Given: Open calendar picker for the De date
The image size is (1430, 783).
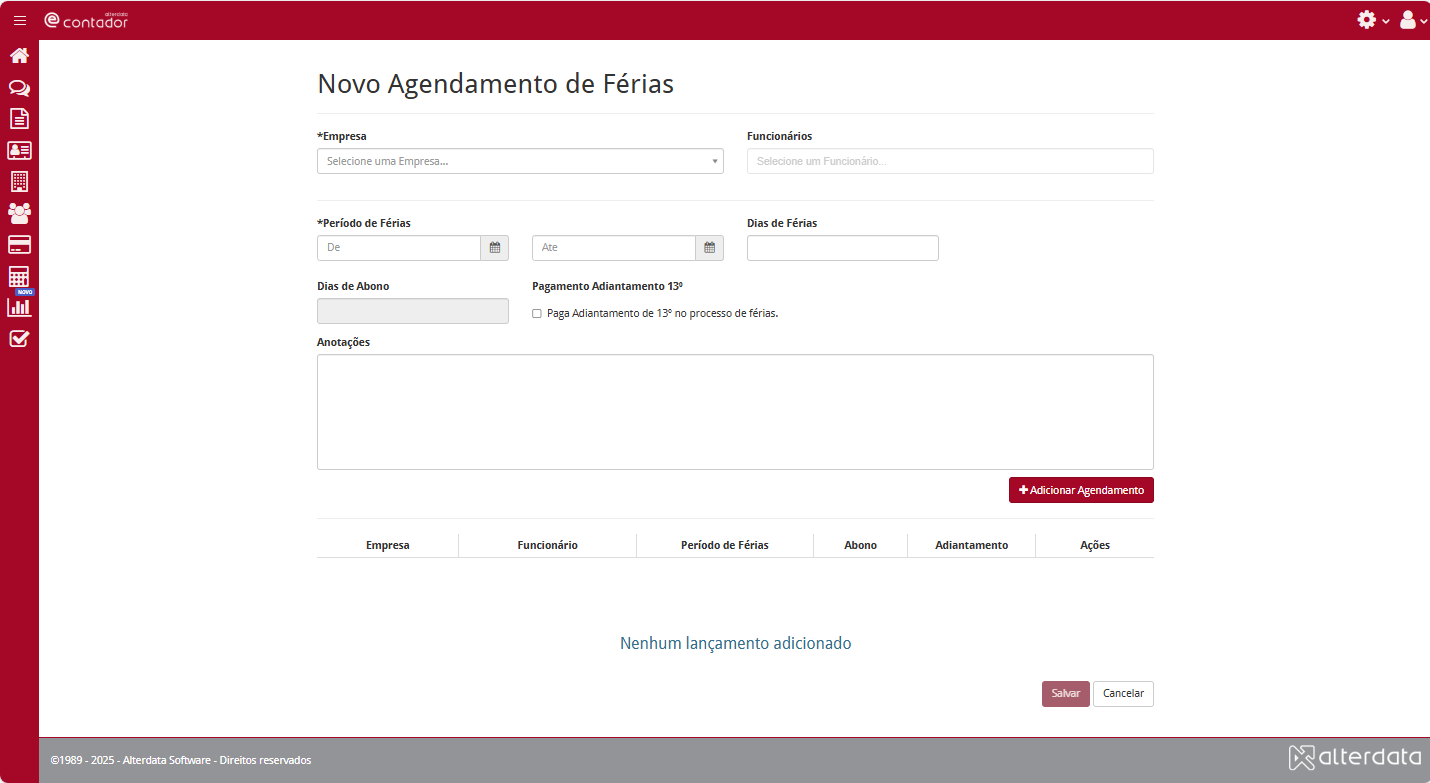Looking at the screenshot, I should (494, 248).
